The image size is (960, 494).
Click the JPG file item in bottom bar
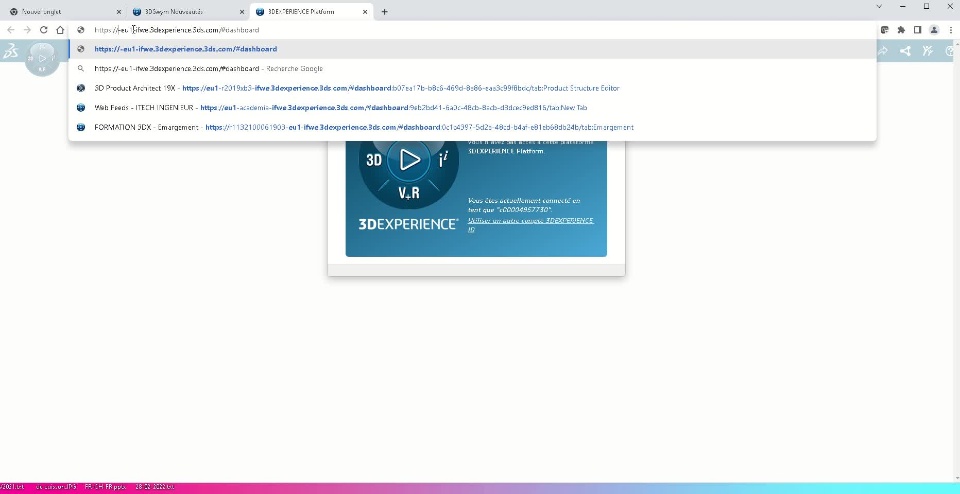55,487
